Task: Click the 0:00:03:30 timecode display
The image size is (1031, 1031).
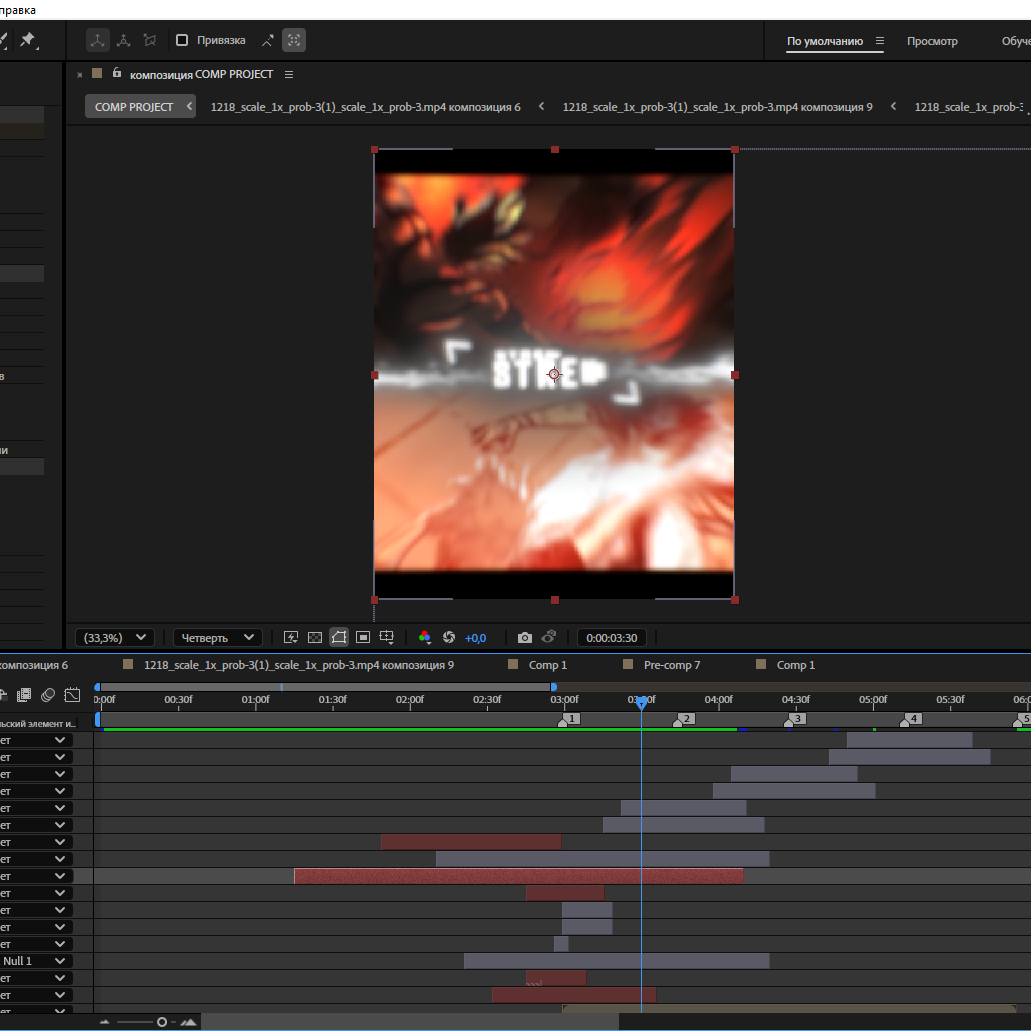Action: (611, 637)
